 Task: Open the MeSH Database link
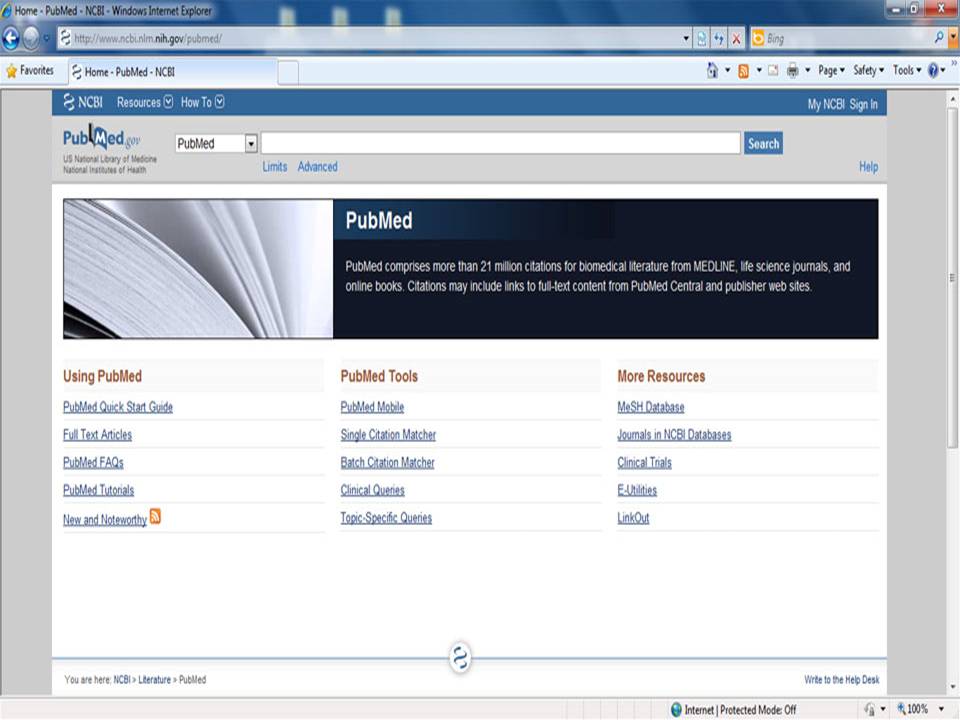point(651,407)
